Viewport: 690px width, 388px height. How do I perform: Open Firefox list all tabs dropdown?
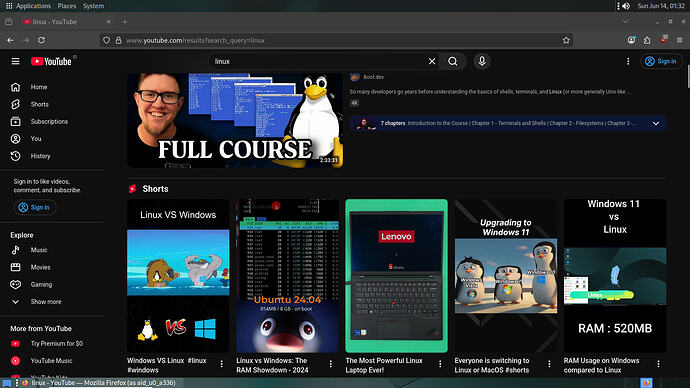point(625,22)
